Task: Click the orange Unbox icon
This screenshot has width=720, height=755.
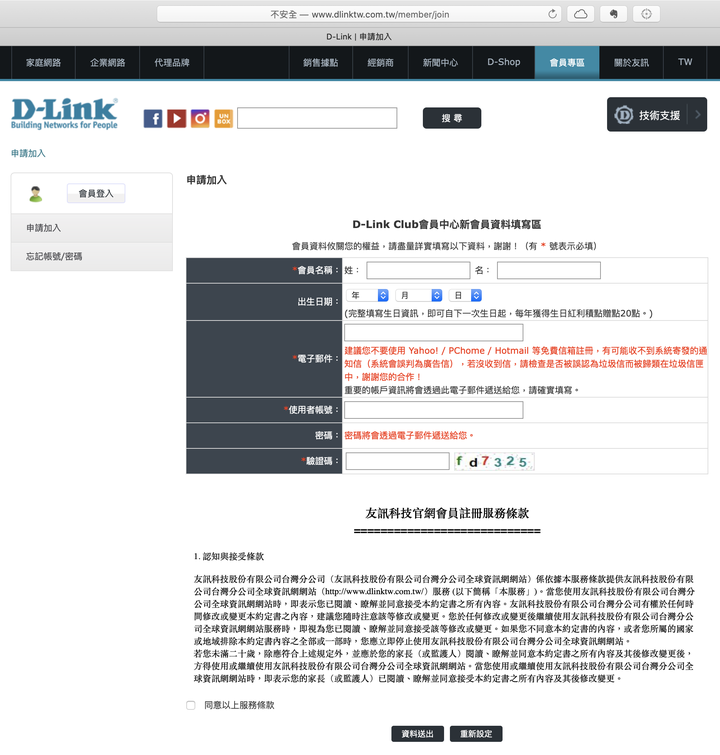Action: 223,118
